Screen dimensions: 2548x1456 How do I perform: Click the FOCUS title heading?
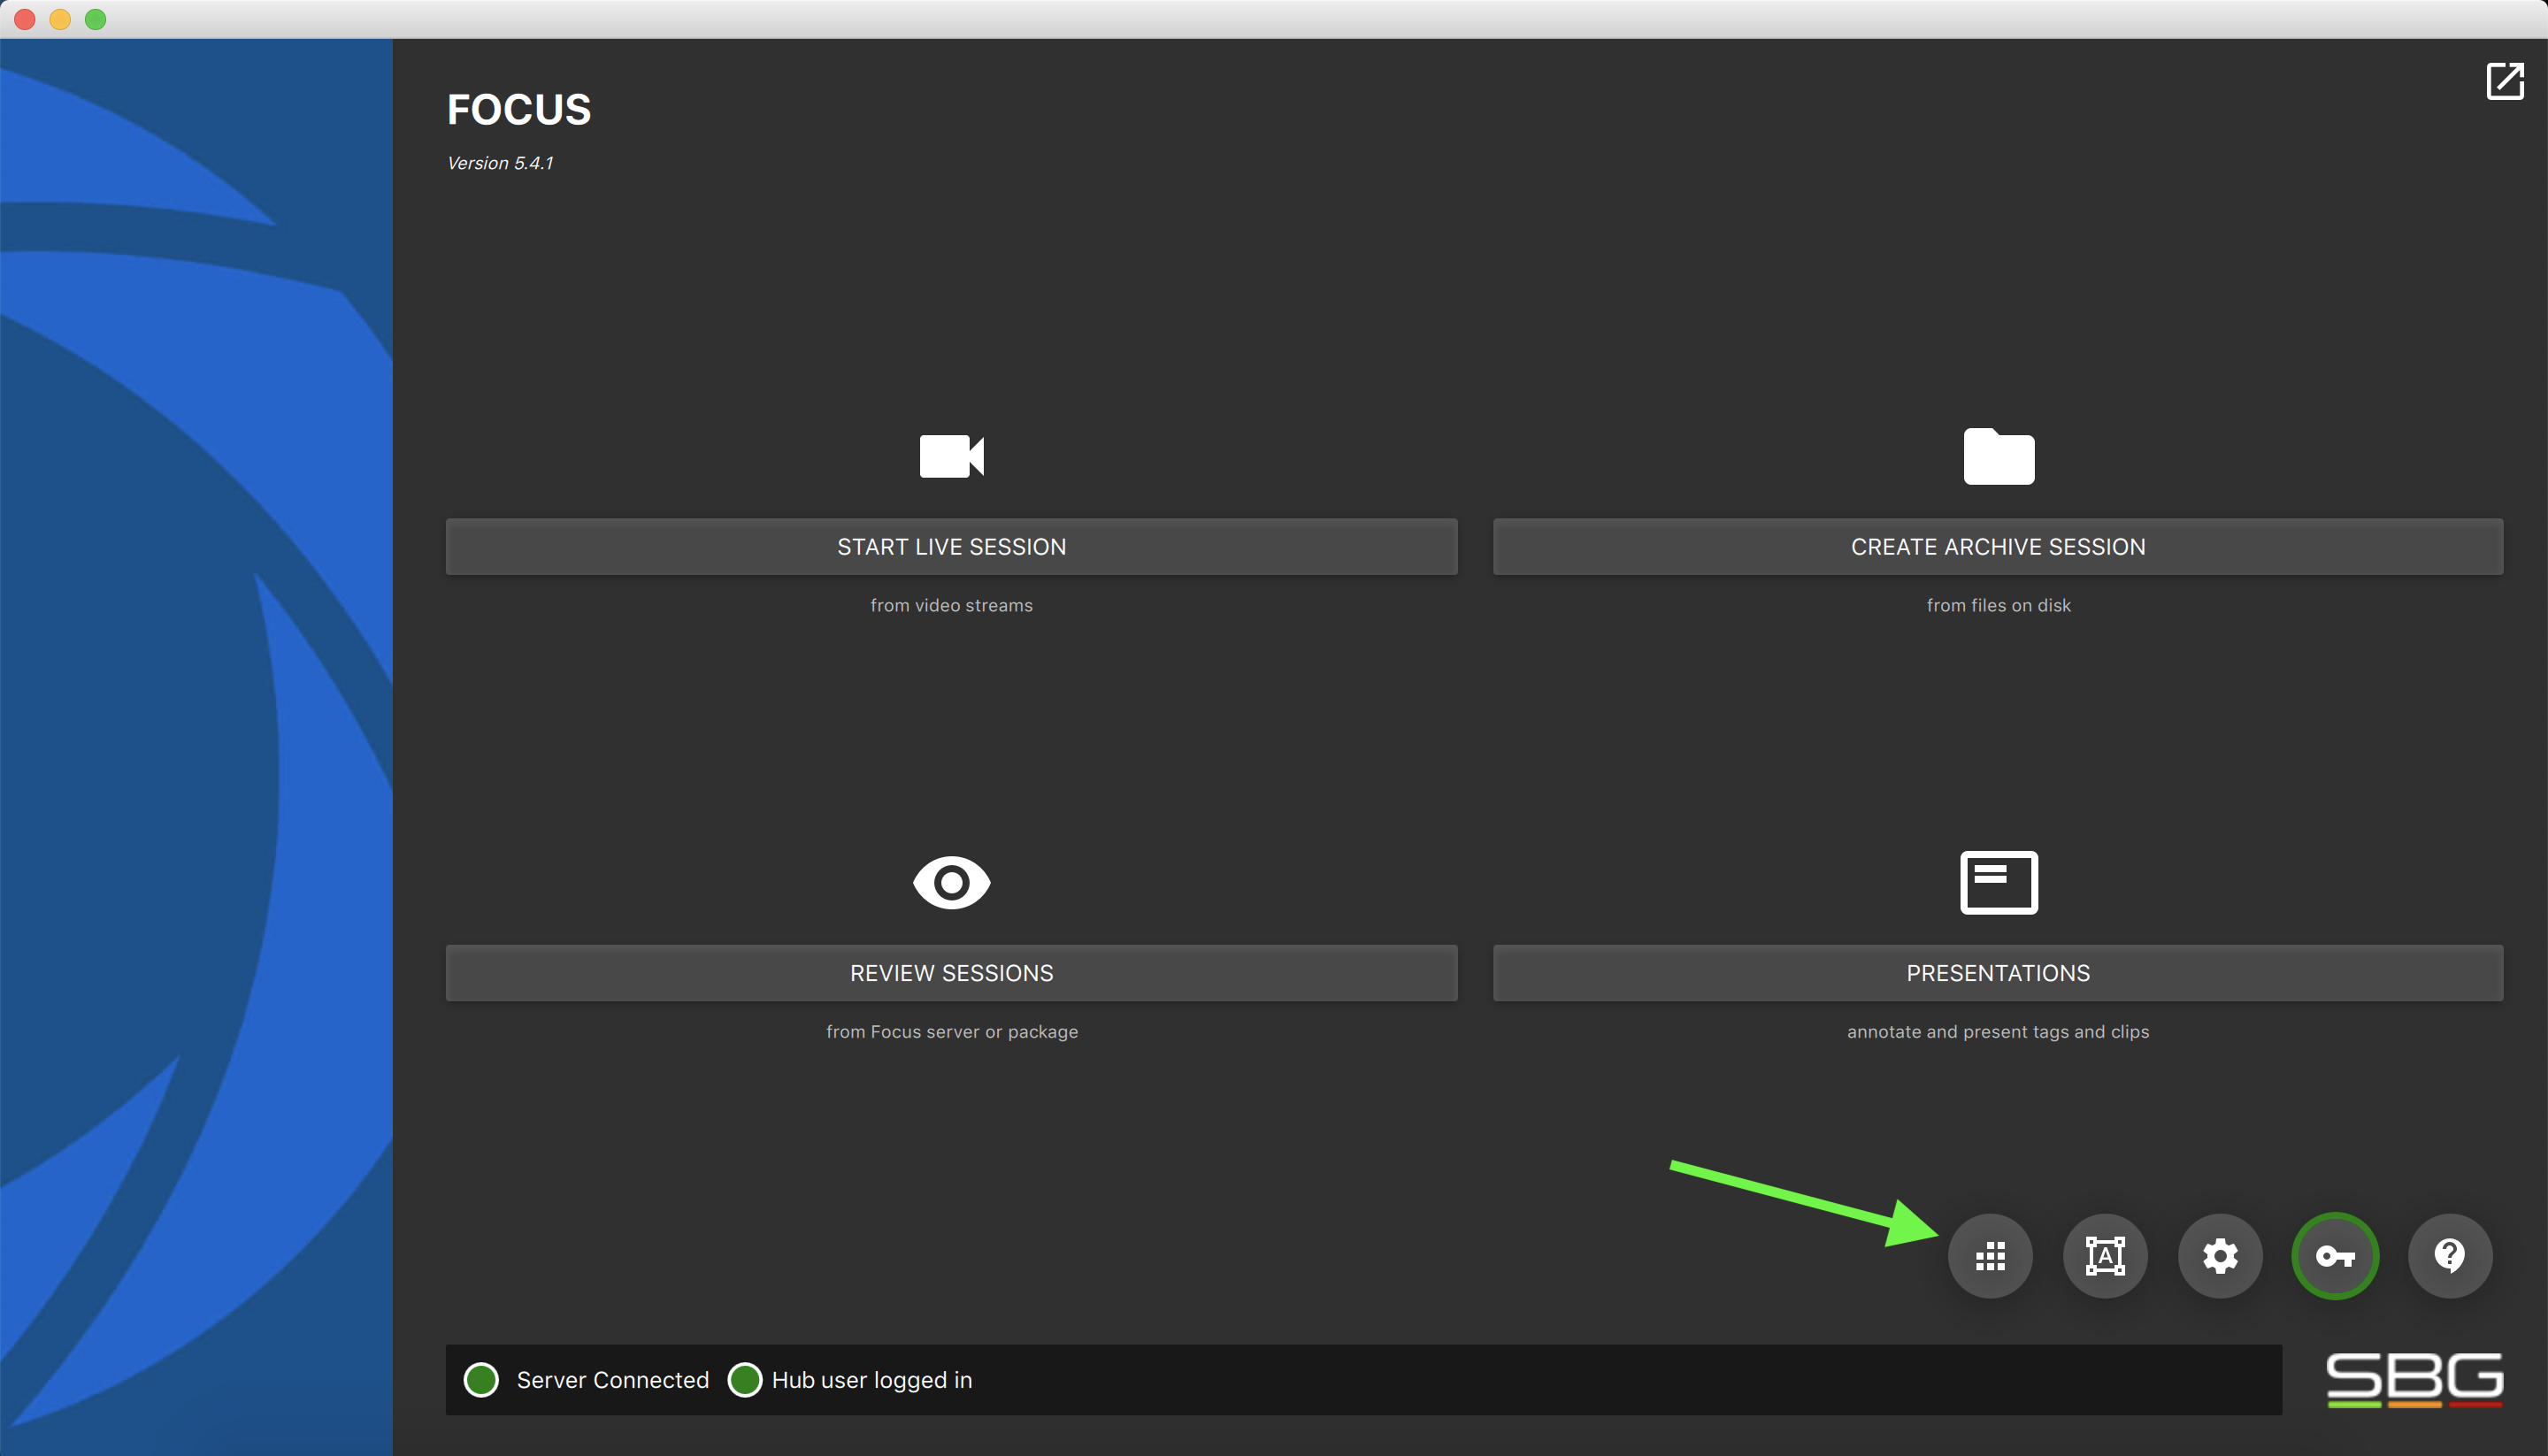(519, 110)
